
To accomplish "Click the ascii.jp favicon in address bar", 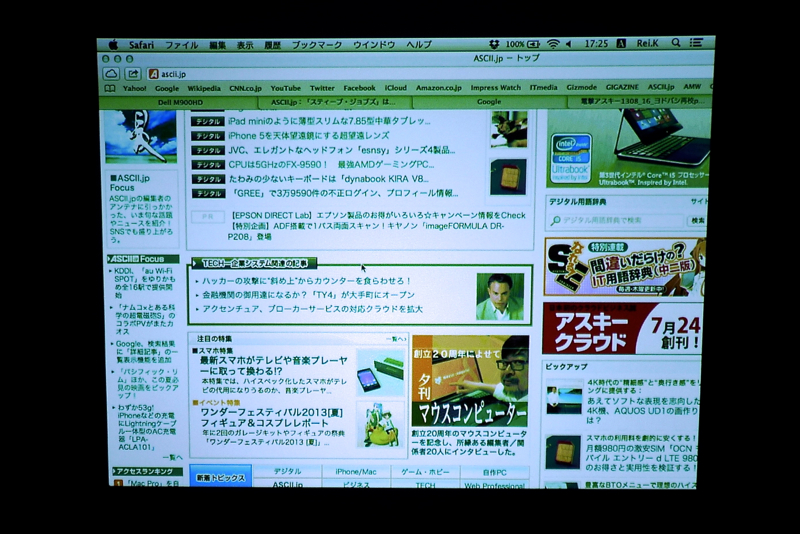I will tap(153, 74).
